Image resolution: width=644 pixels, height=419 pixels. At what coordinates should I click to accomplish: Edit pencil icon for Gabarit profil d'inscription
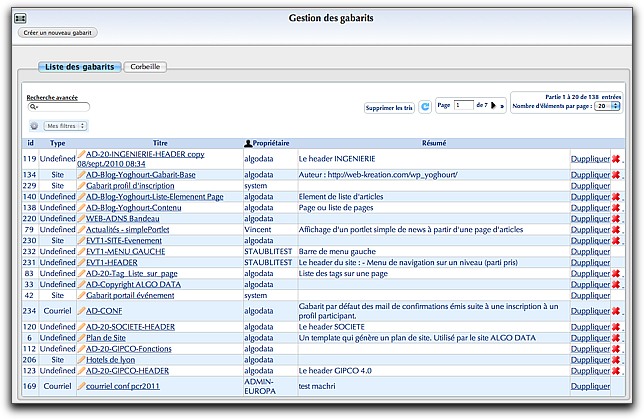[81, 186]
